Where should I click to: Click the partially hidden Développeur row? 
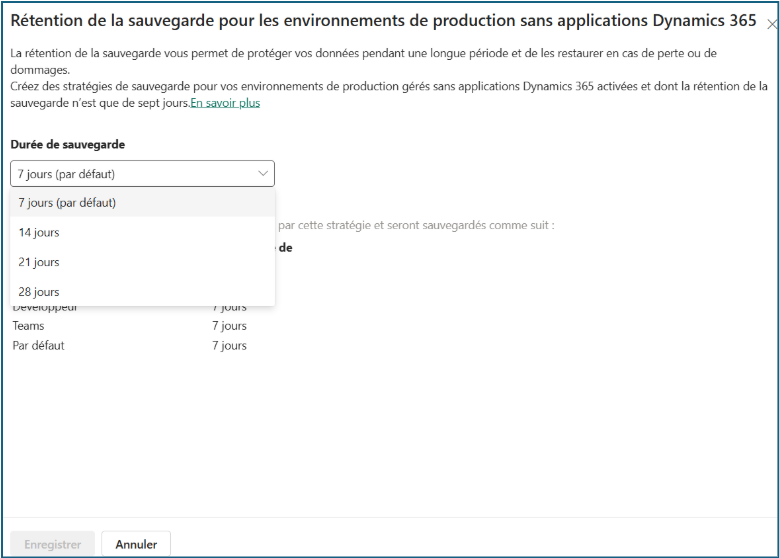click(x=44, y=308)
